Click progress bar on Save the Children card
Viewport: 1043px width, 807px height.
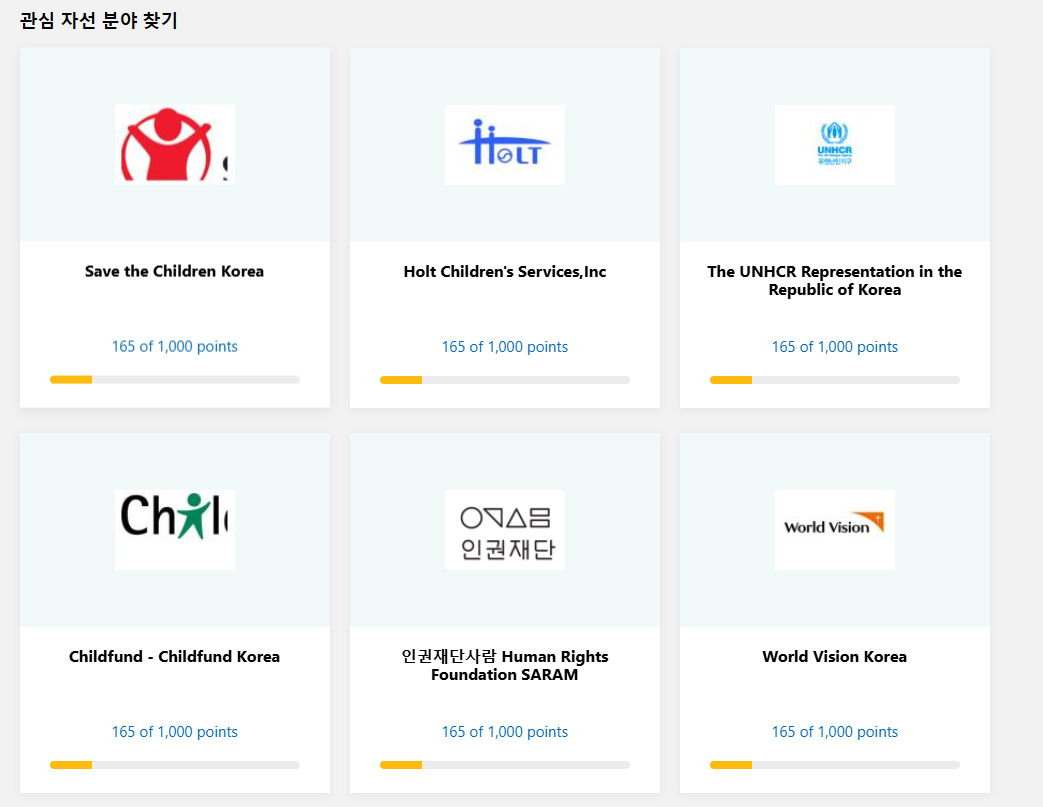(175, 380)
